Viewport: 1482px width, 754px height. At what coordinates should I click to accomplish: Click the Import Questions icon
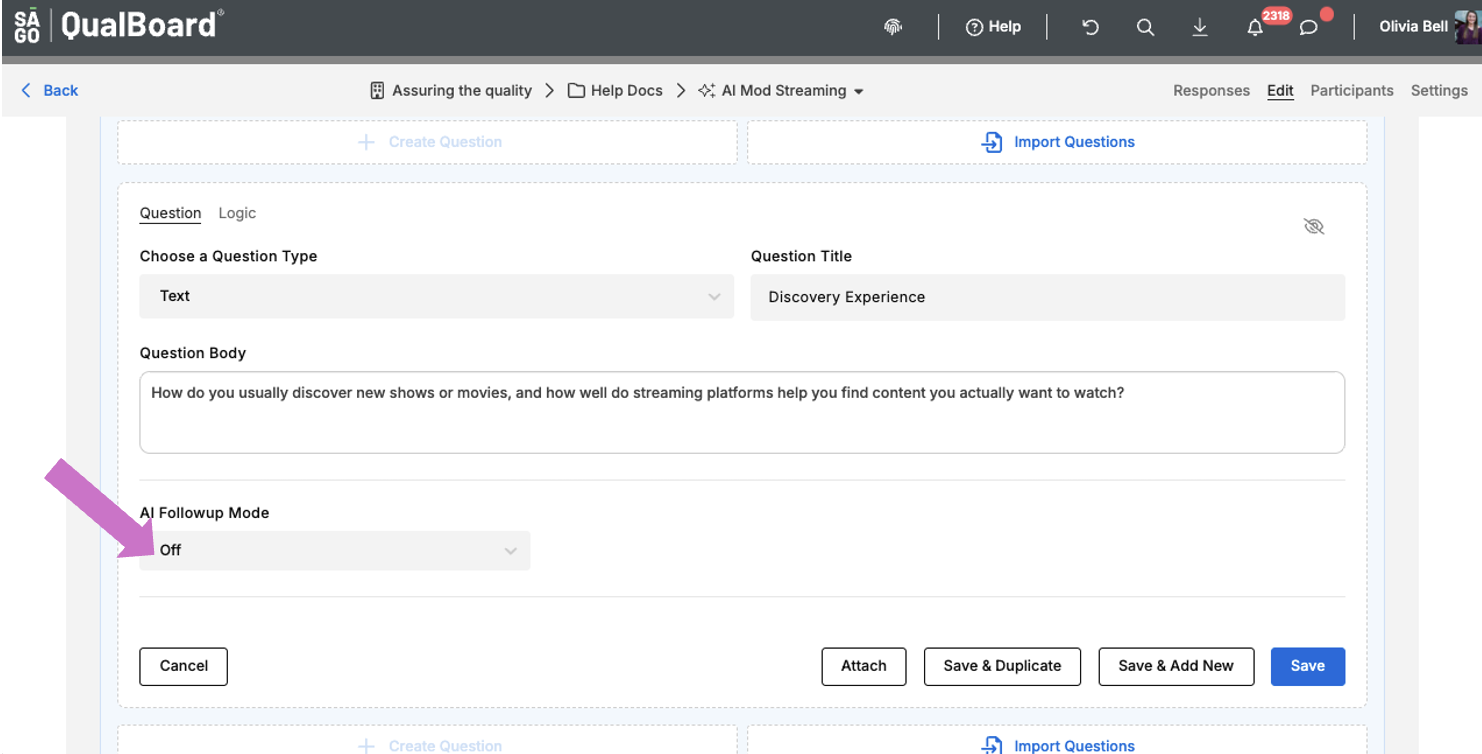click(x=991, y=142)
